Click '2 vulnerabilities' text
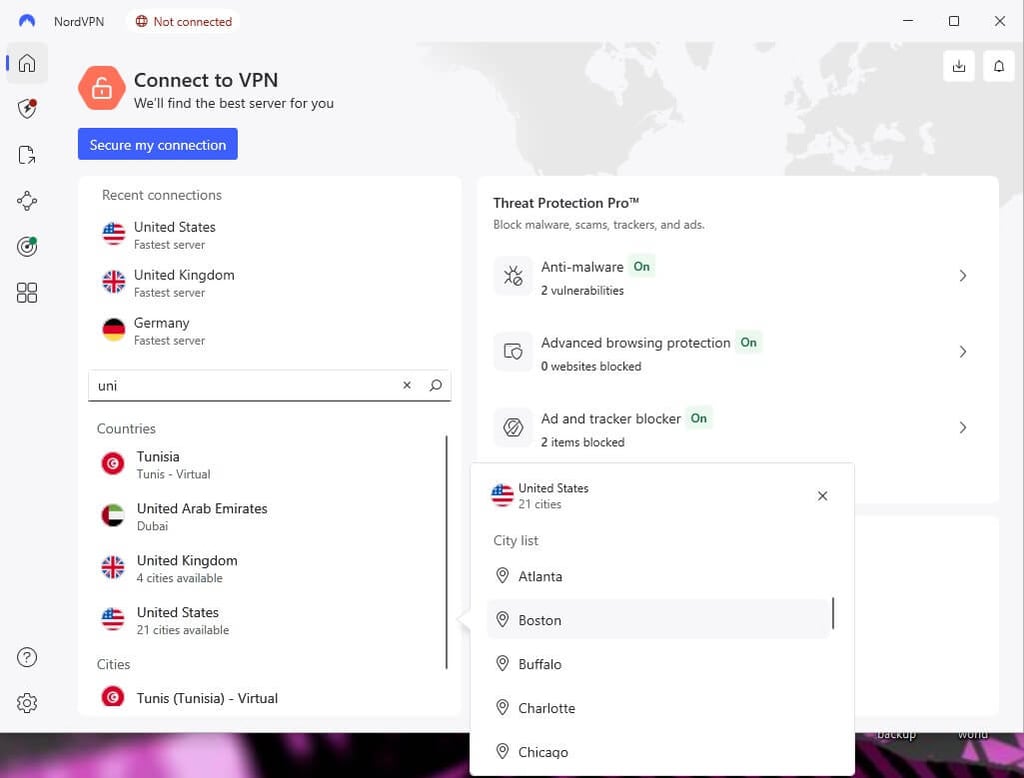1024x778 pixels. click(582, 291)
